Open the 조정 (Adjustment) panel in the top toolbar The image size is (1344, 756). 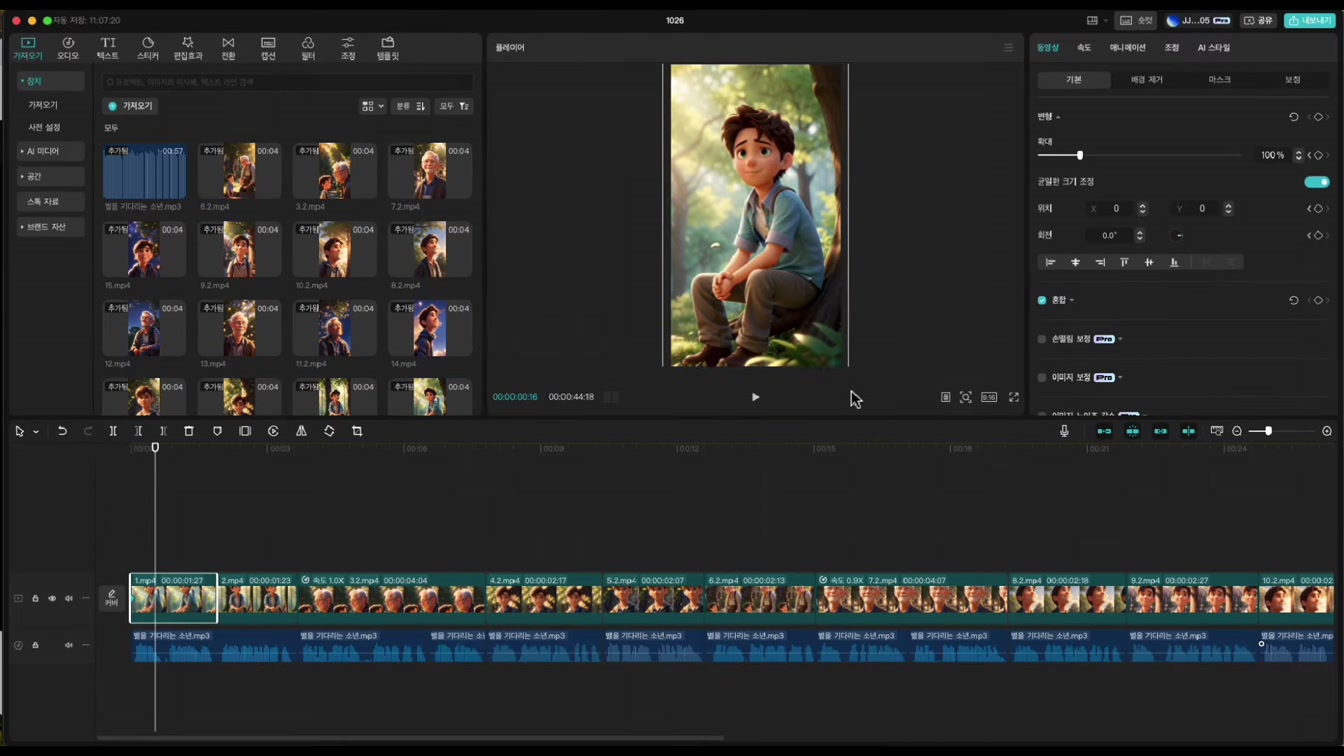tap(348, 48)
